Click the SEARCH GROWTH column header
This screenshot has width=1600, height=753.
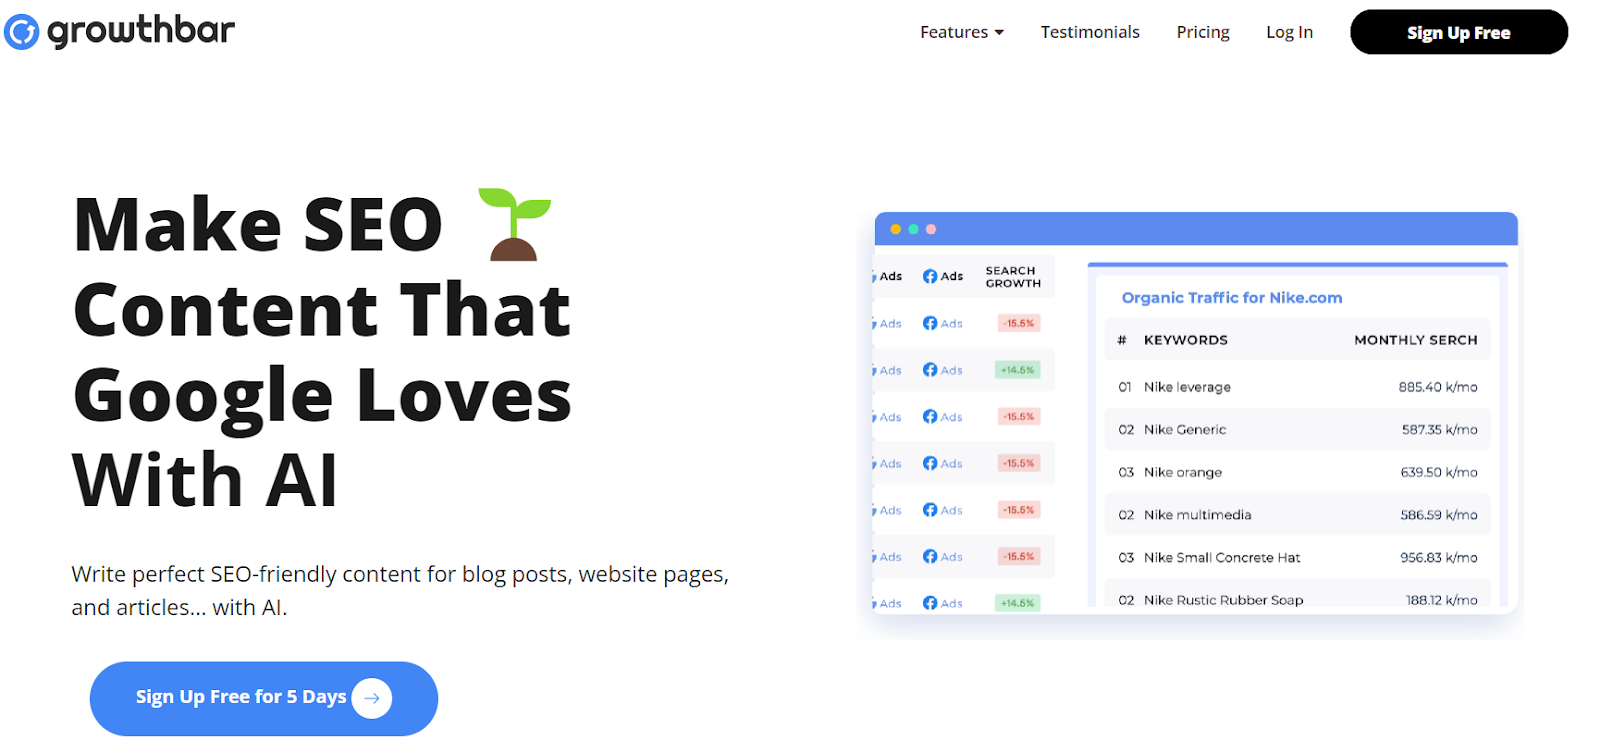pyautogui.click(x=1013, y=277)
